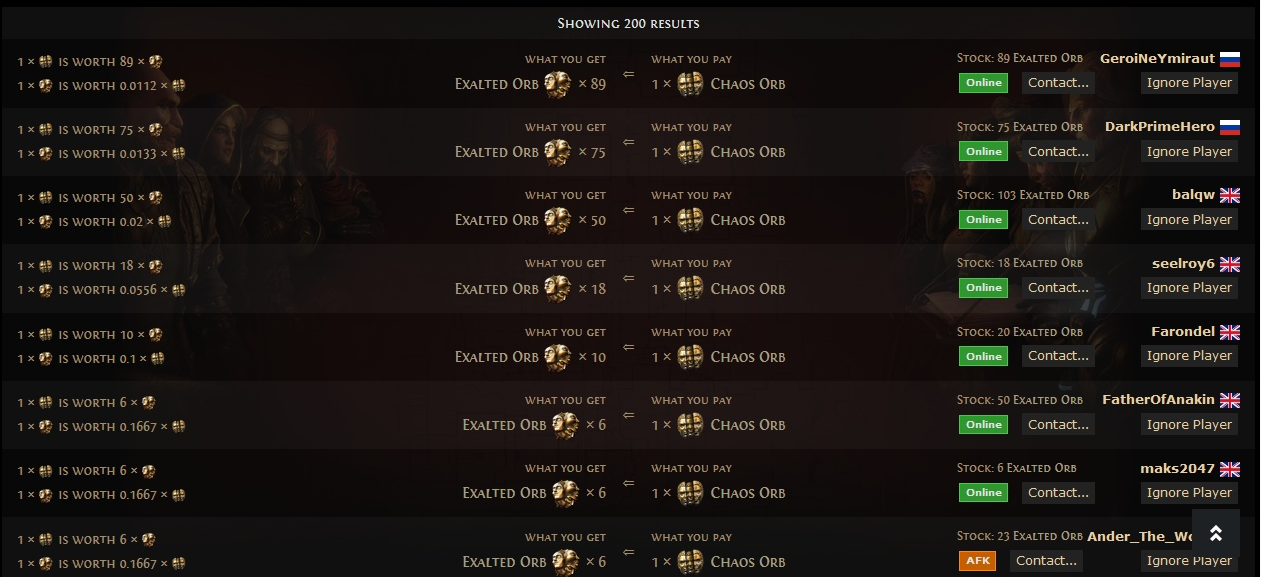
Task: Click the Online badge in Farondel's row
Action: pos(984,356)
